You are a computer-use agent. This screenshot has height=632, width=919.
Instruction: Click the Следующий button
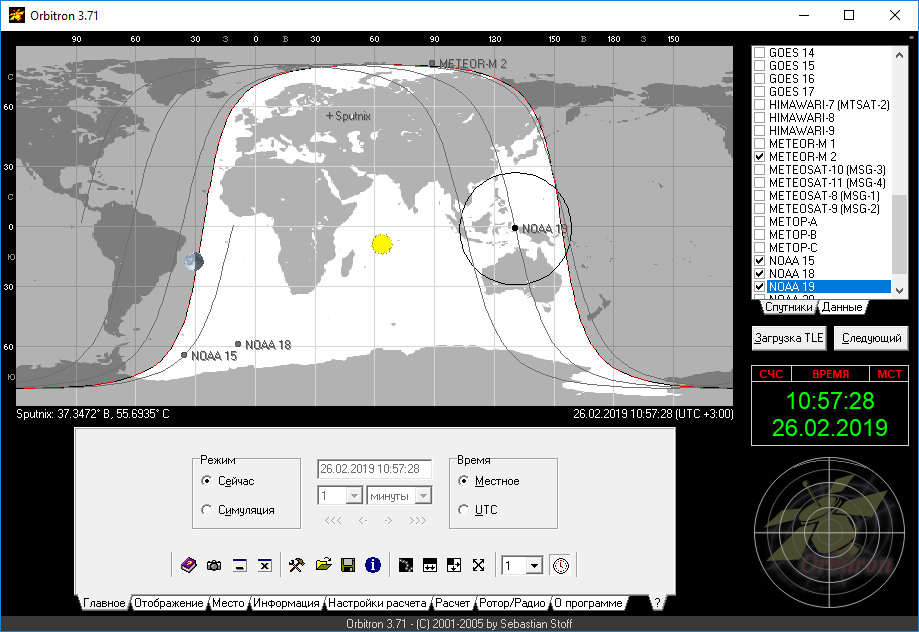coord(871,338)
